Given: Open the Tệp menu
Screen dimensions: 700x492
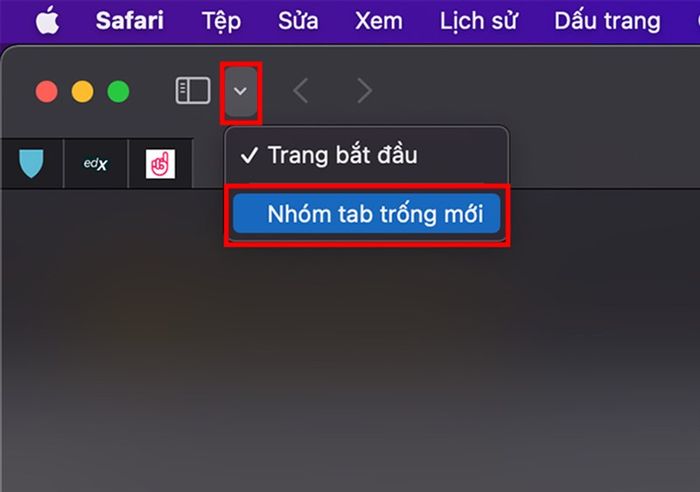Looking at the screenshot, I should (x=221, y=21).
